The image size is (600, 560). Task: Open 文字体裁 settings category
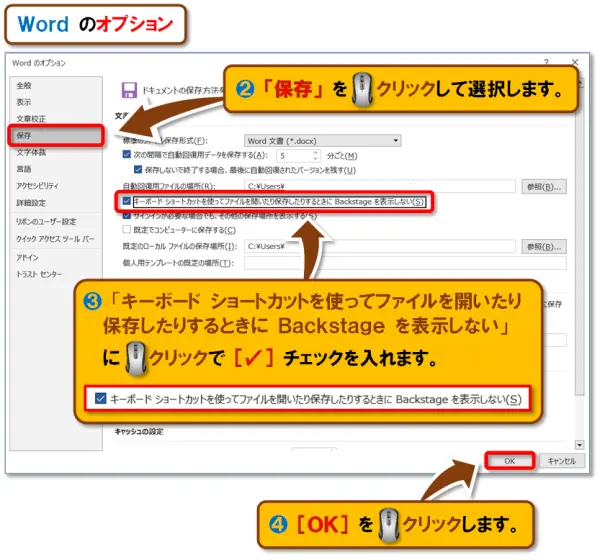31,152
